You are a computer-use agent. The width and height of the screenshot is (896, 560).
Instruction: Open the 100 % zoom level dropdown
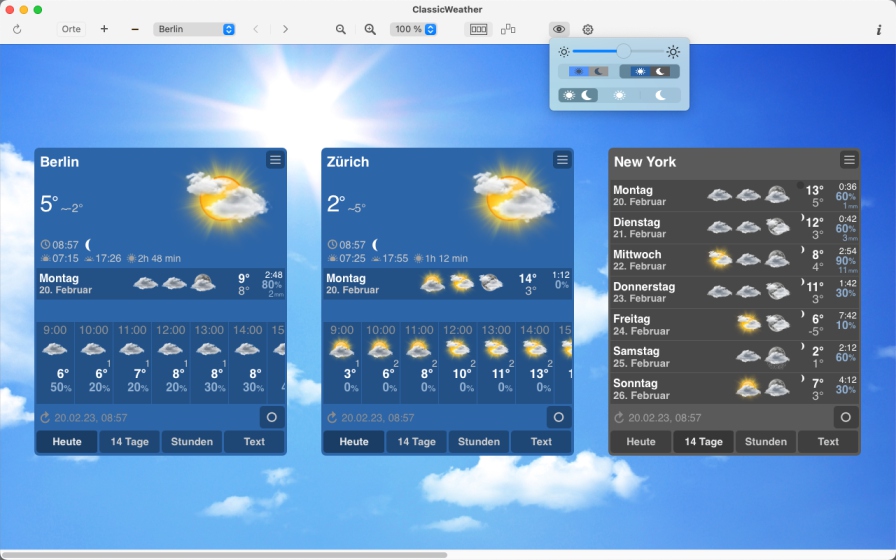[x=414, y=29]
